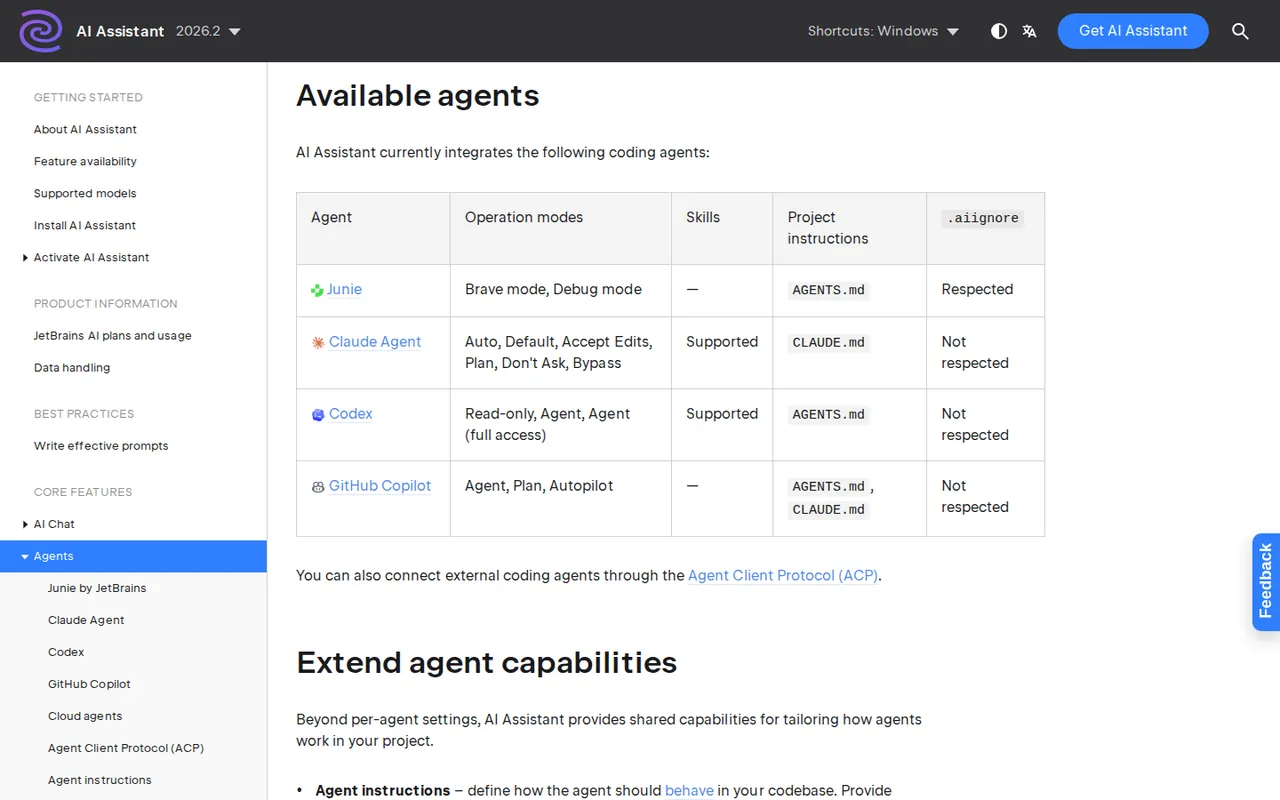Toggle the dark theme contrast icon
Viewport: 1280px width, 800px height.
coord(999,31)
